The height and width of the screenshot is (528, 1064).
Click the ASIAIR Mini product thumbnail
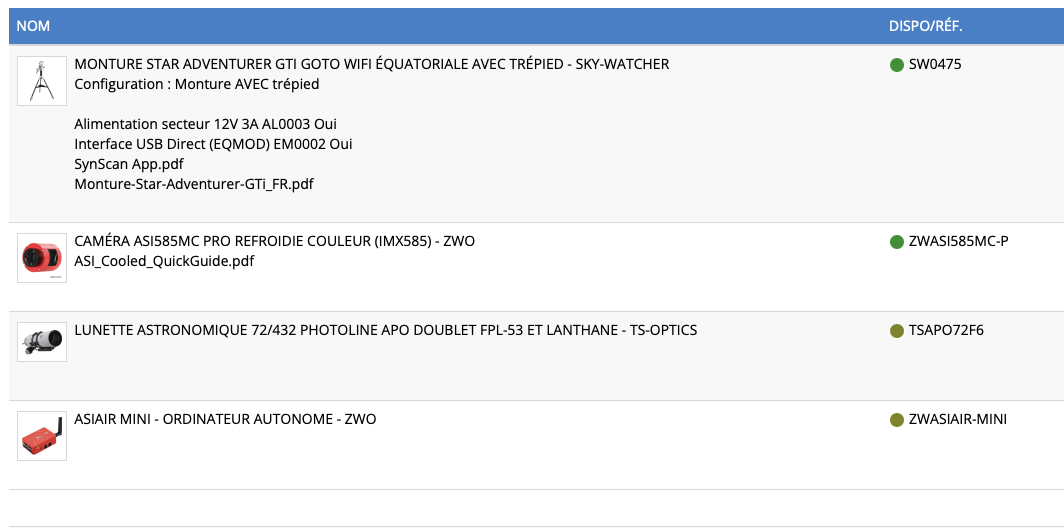click(42, 436)
